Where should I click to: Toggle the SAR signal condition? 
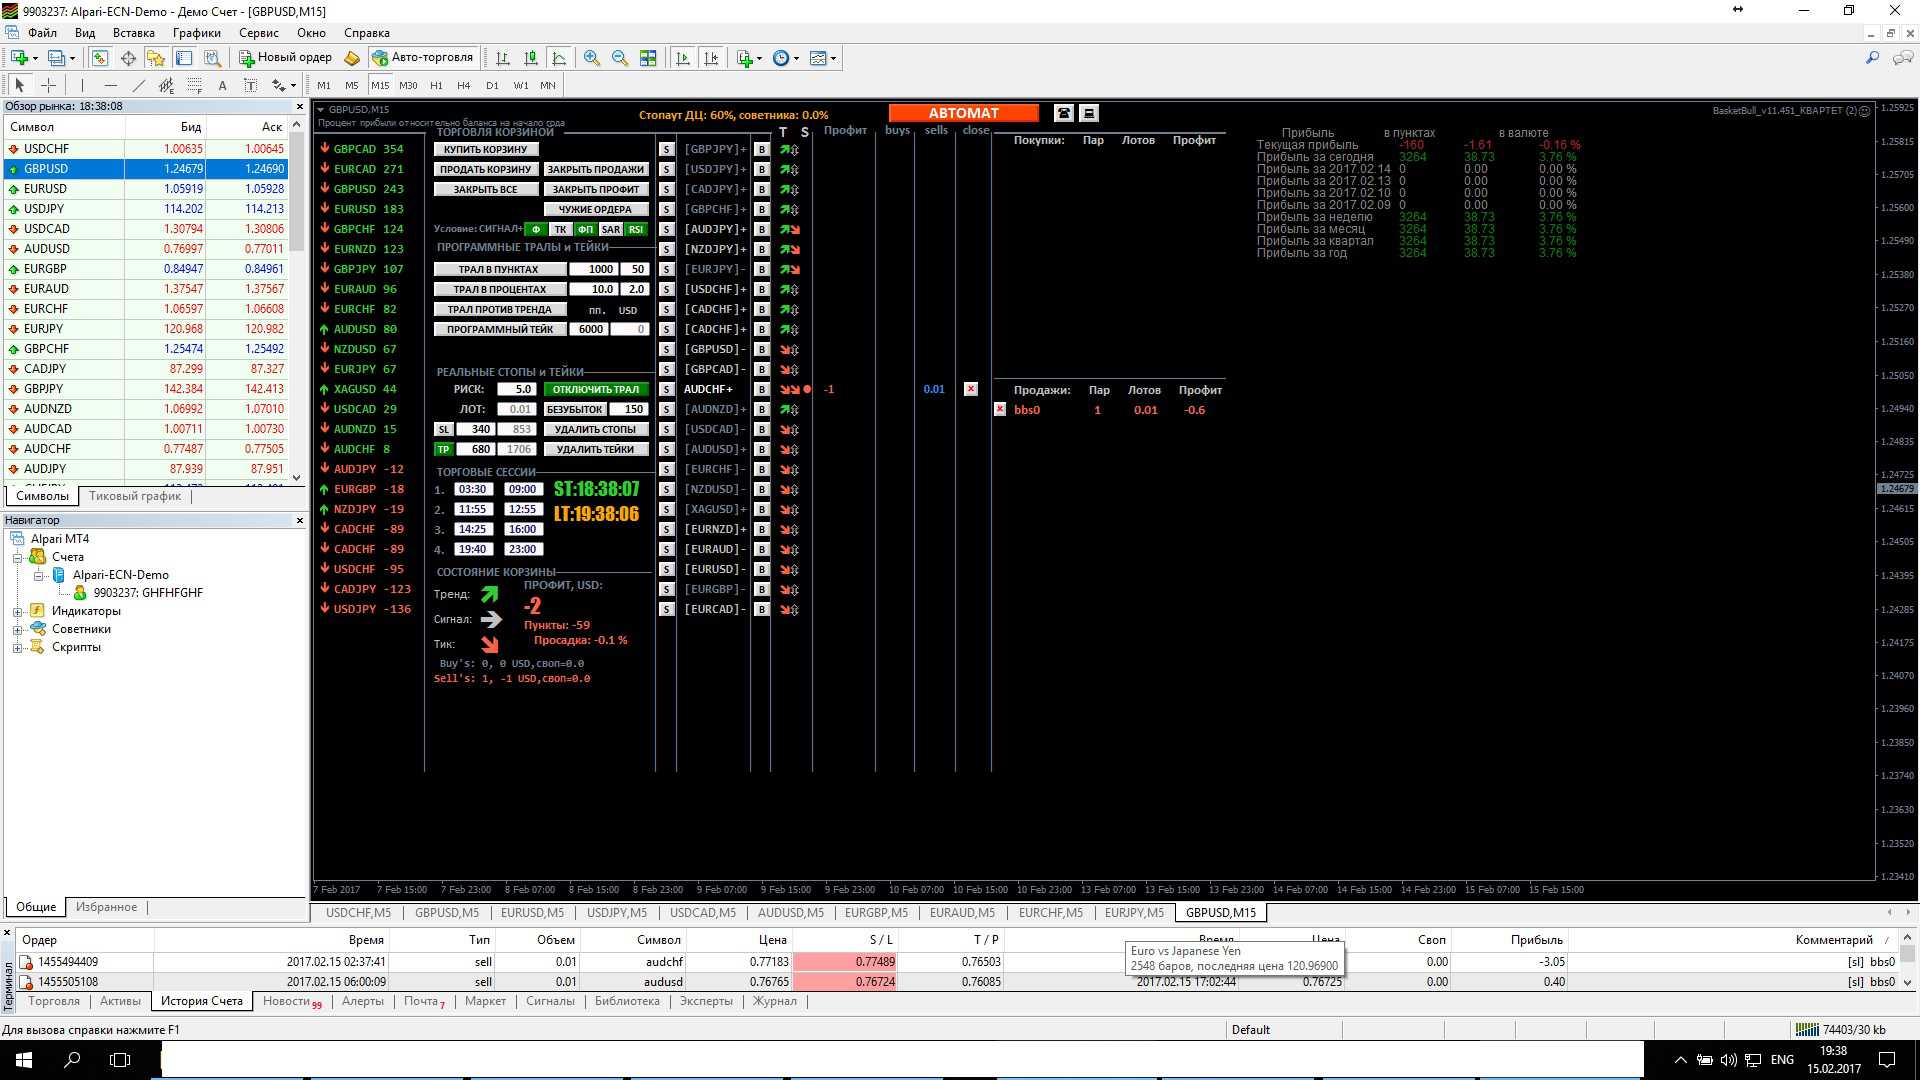tap(611, 229)
